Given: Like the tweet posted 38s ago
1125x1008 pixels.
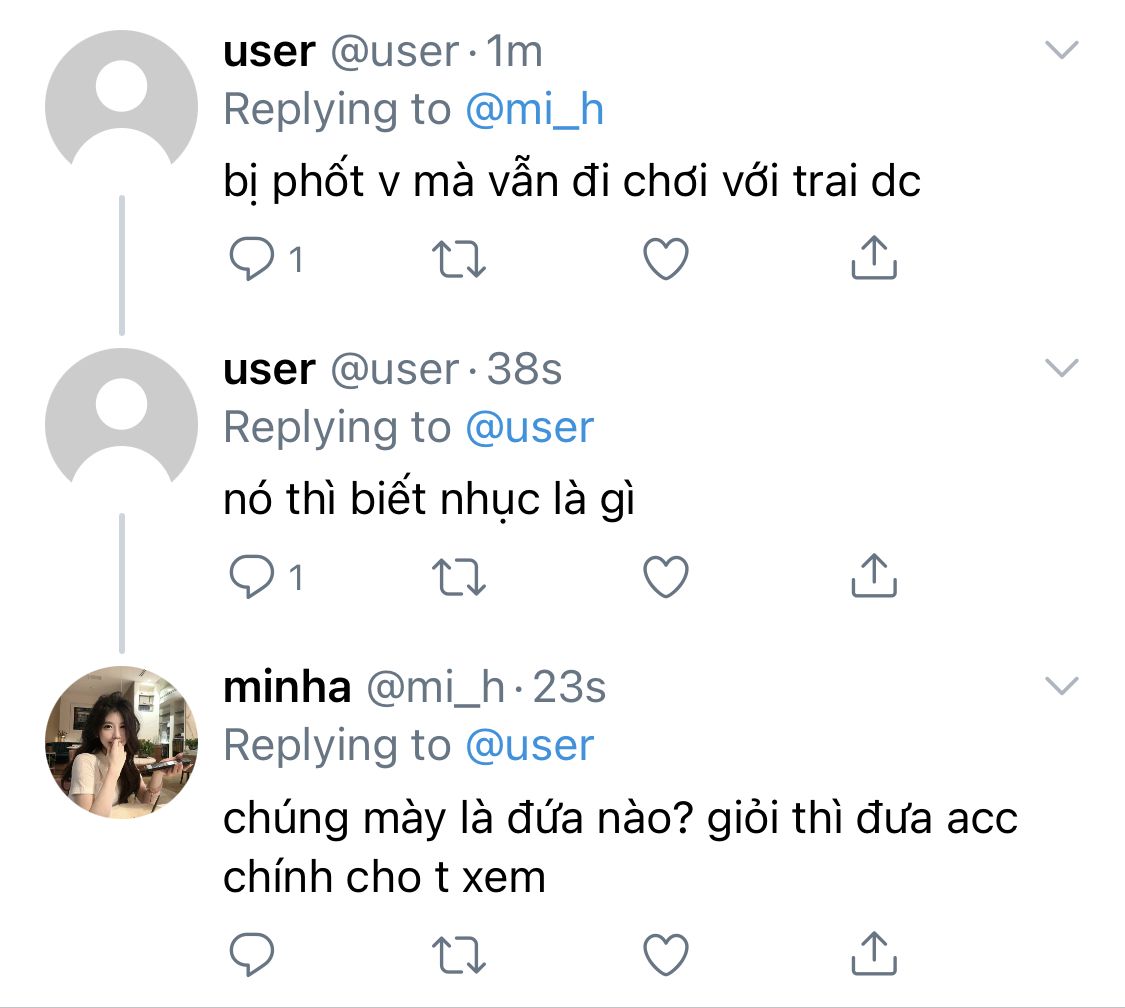Looking at the screenshot, I should tap(665, 578).
